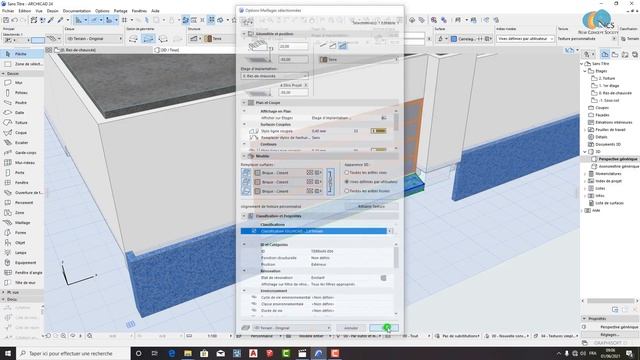
Task: Toggle middle surface override Brique - Ciment
Action: [246, 182]
